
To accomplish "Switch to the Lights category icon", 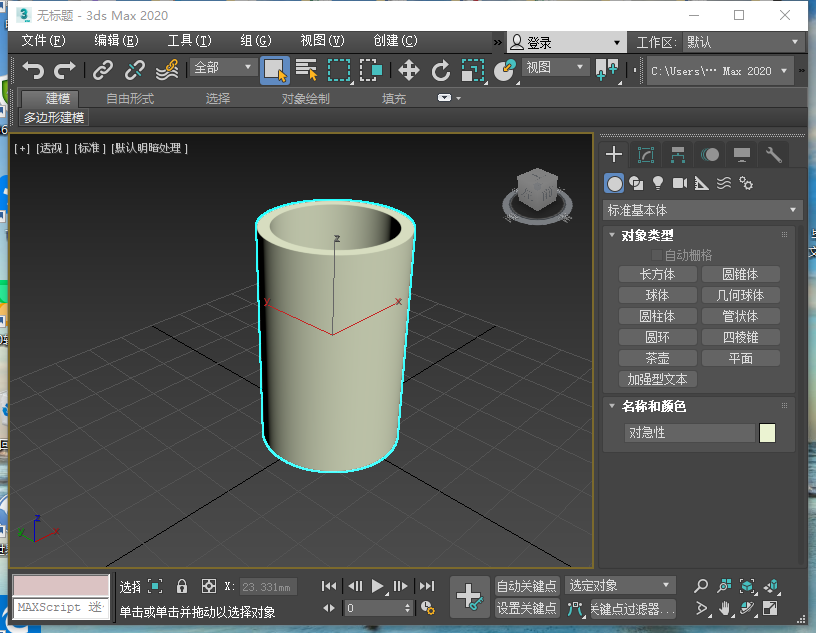I will pos(658,183).
